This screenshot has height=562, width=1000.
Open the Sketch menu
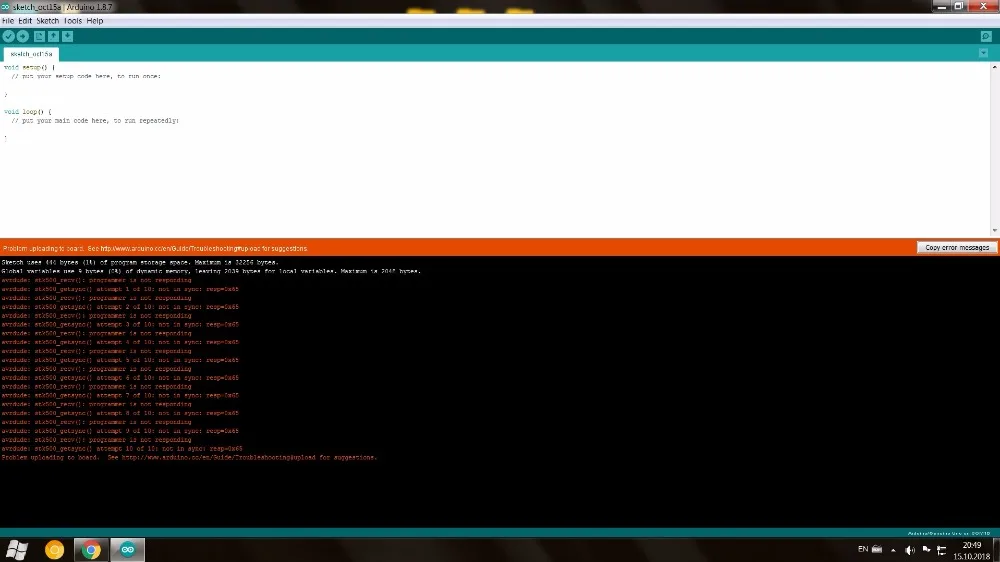pyautogui.click(x=48, y=20)
